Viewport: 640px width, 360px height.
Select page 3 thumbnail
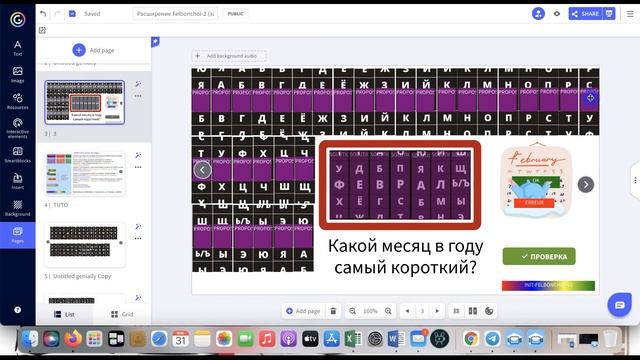84,102
